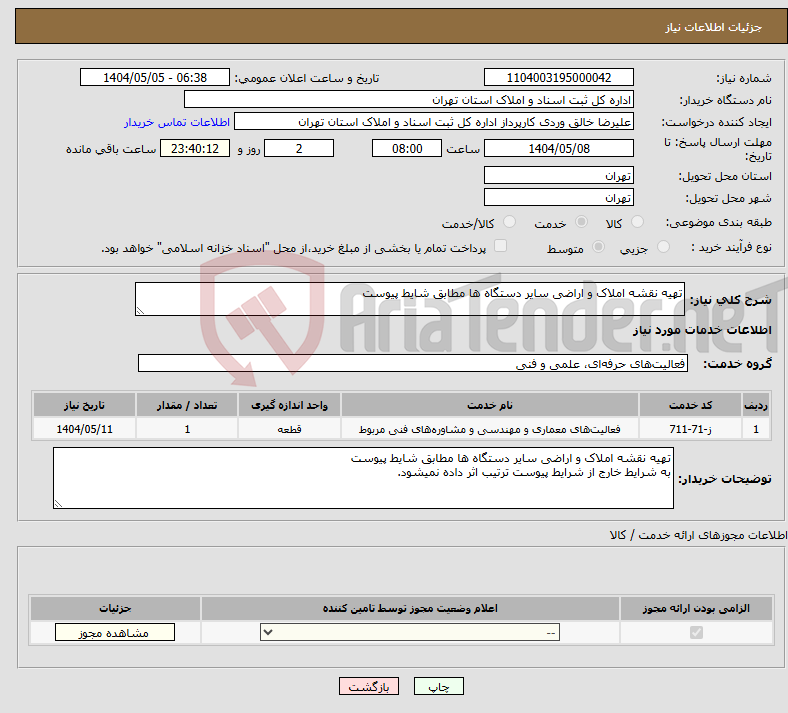
Task: Click the الزامی بودن ارائه مجوز header
Action: tap(696, 608)
